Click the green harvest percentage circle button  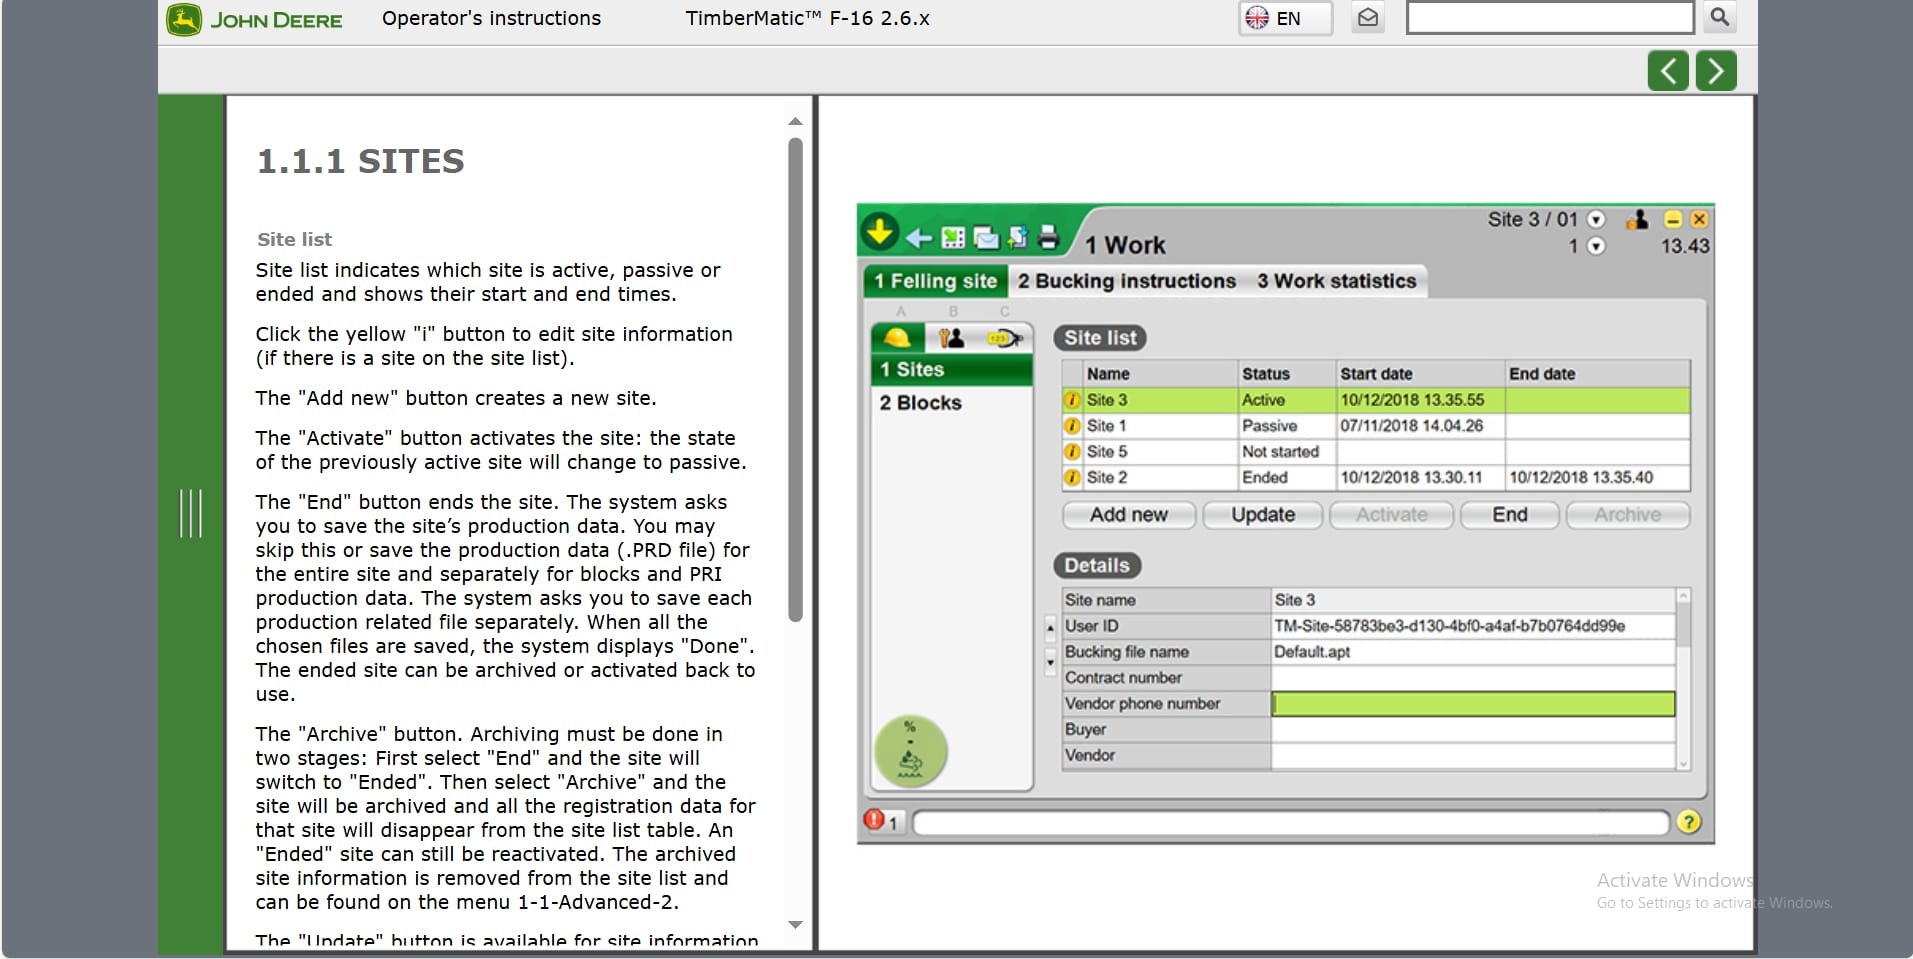(x=909, y=751)
